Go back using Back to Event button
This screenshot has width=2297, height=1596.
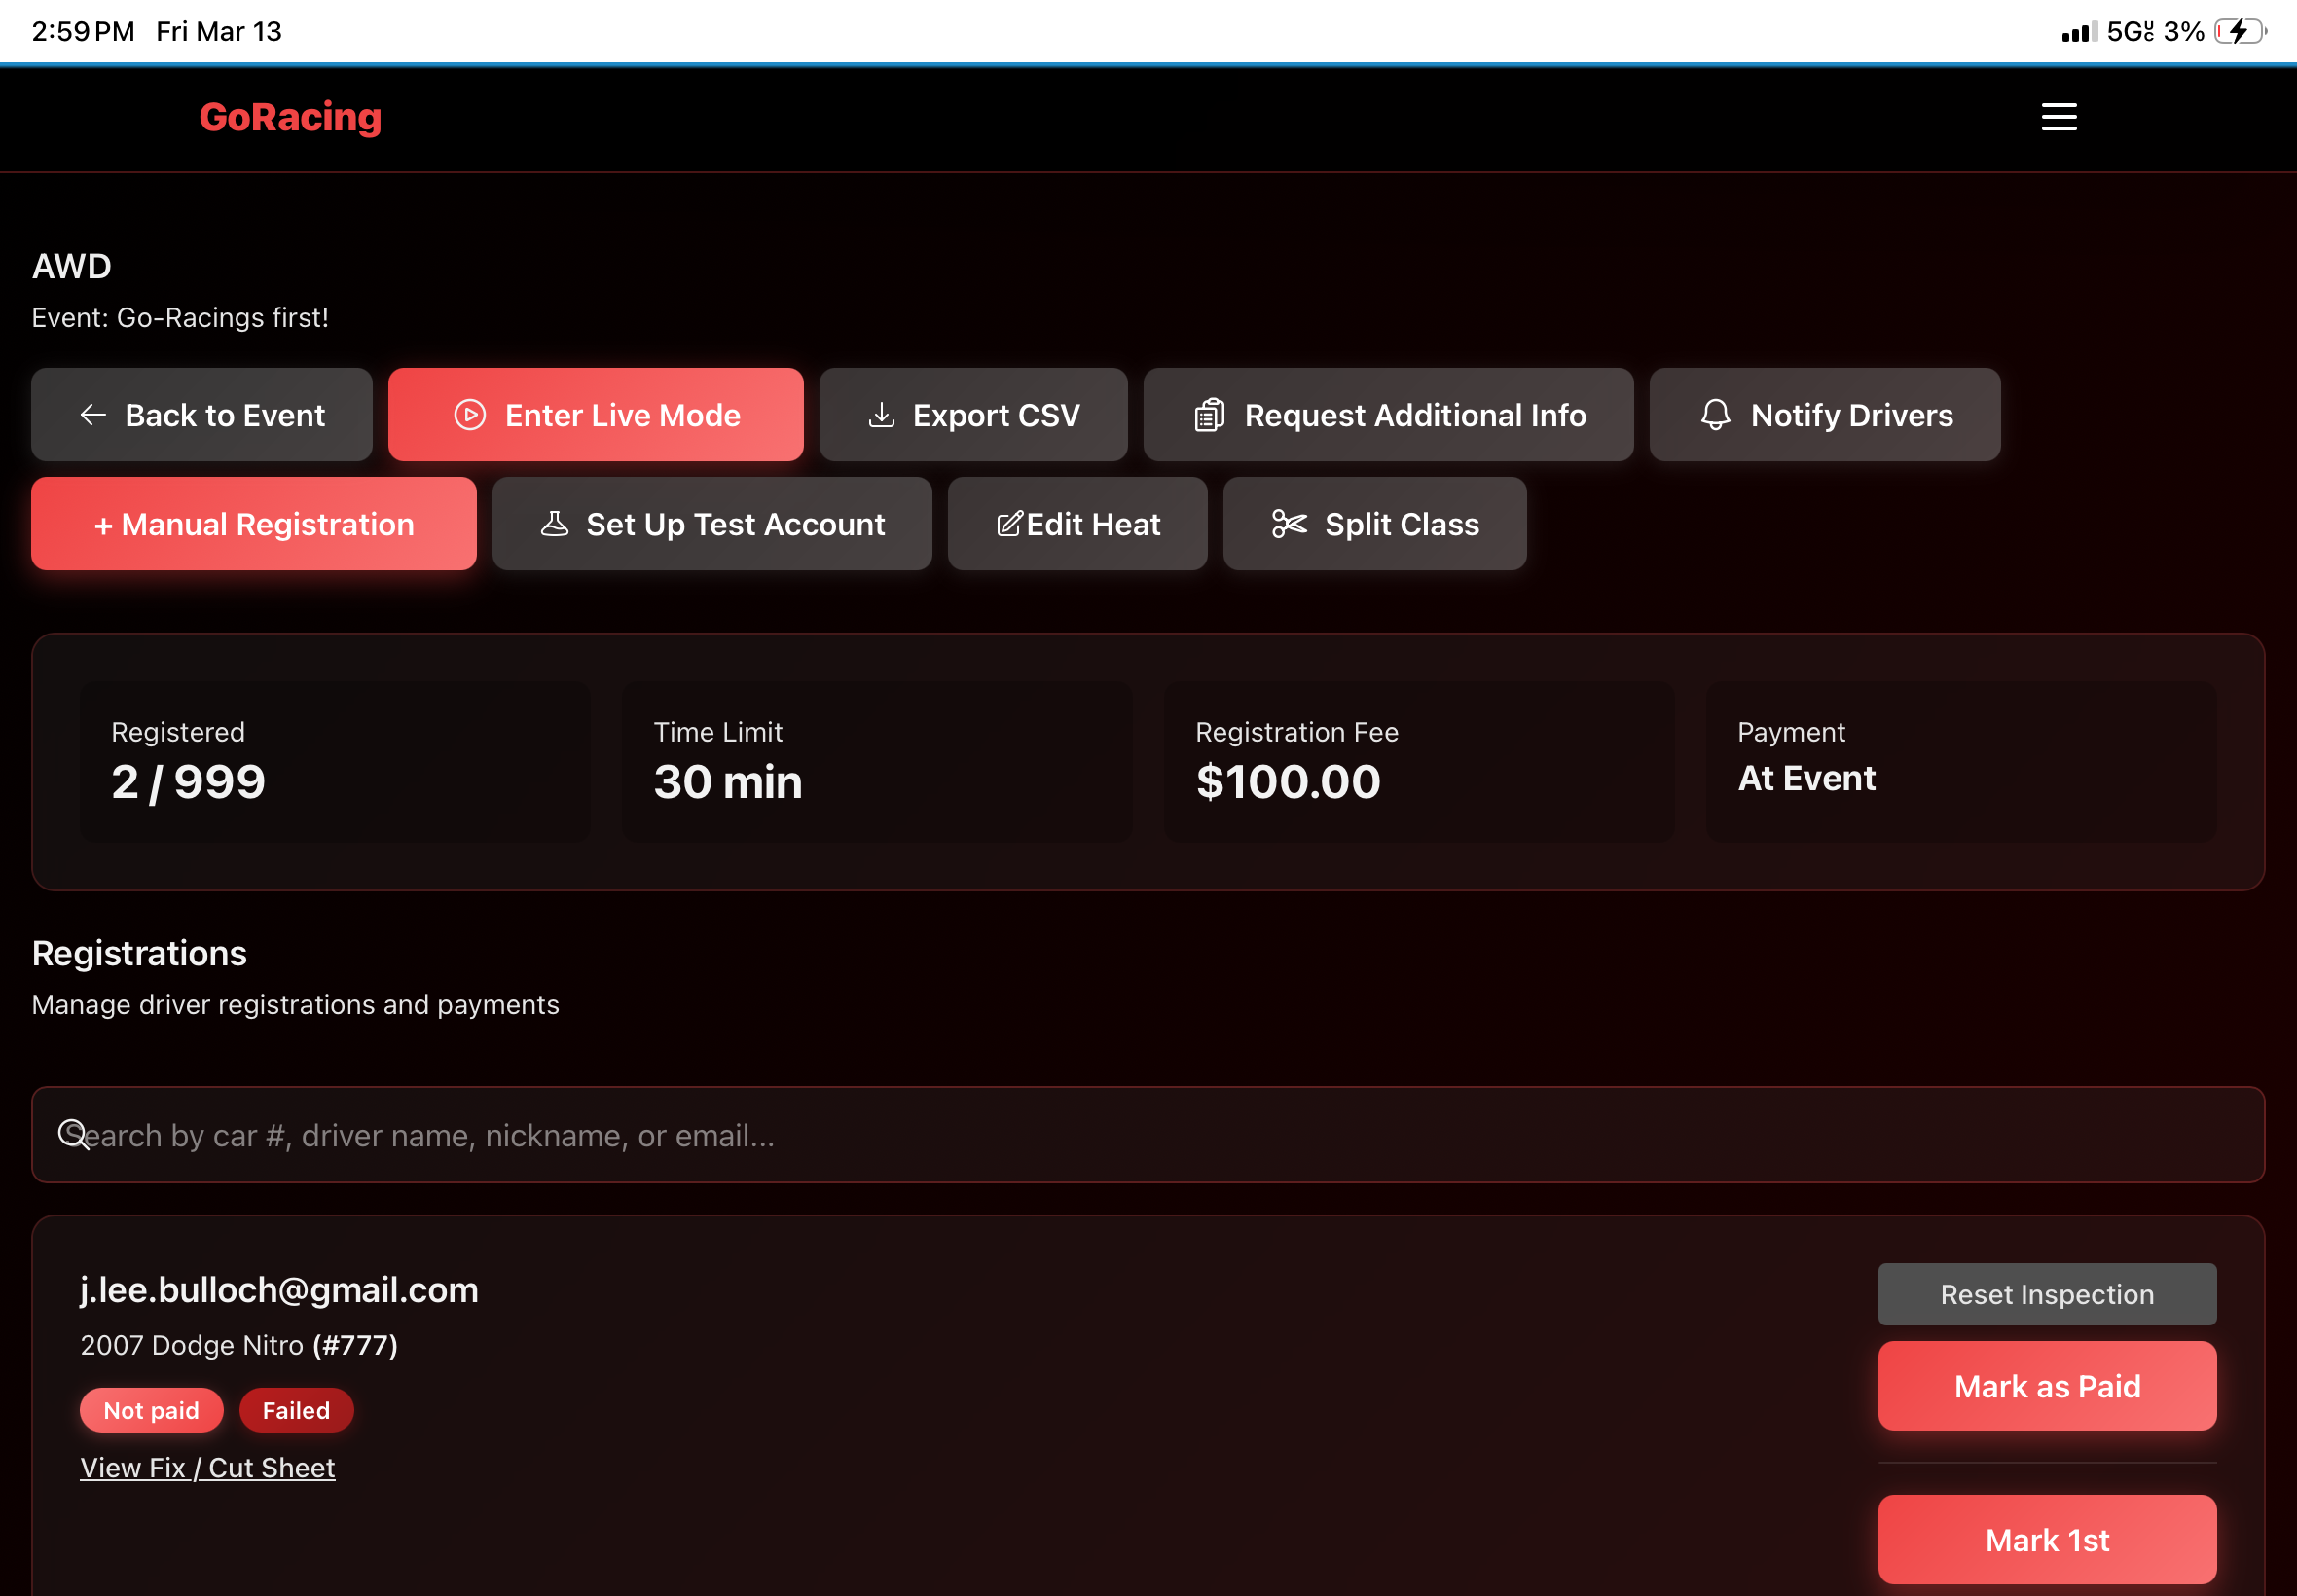coord(202,414)
